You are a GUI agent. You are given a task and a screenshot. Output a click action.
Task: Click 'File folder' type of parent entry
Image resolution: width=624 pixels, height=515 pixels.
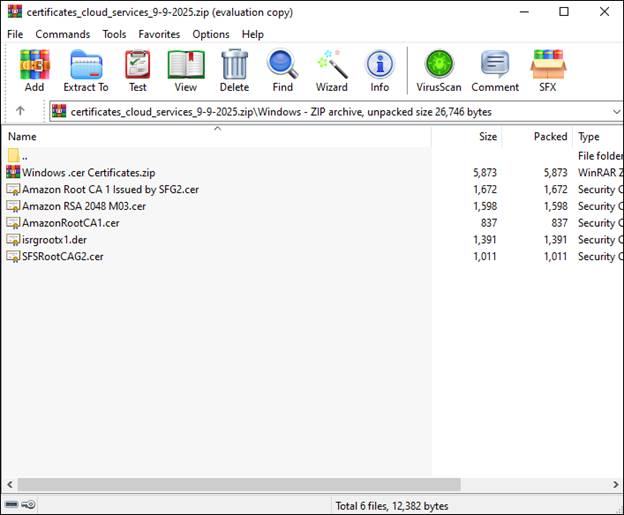[x=600, y=156]
